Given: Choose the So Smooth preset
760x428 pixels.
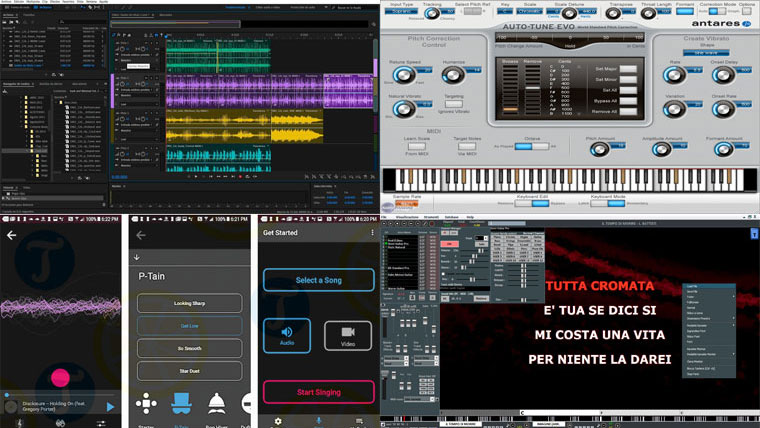Looking at the screenshot, I should pos(190,349).
